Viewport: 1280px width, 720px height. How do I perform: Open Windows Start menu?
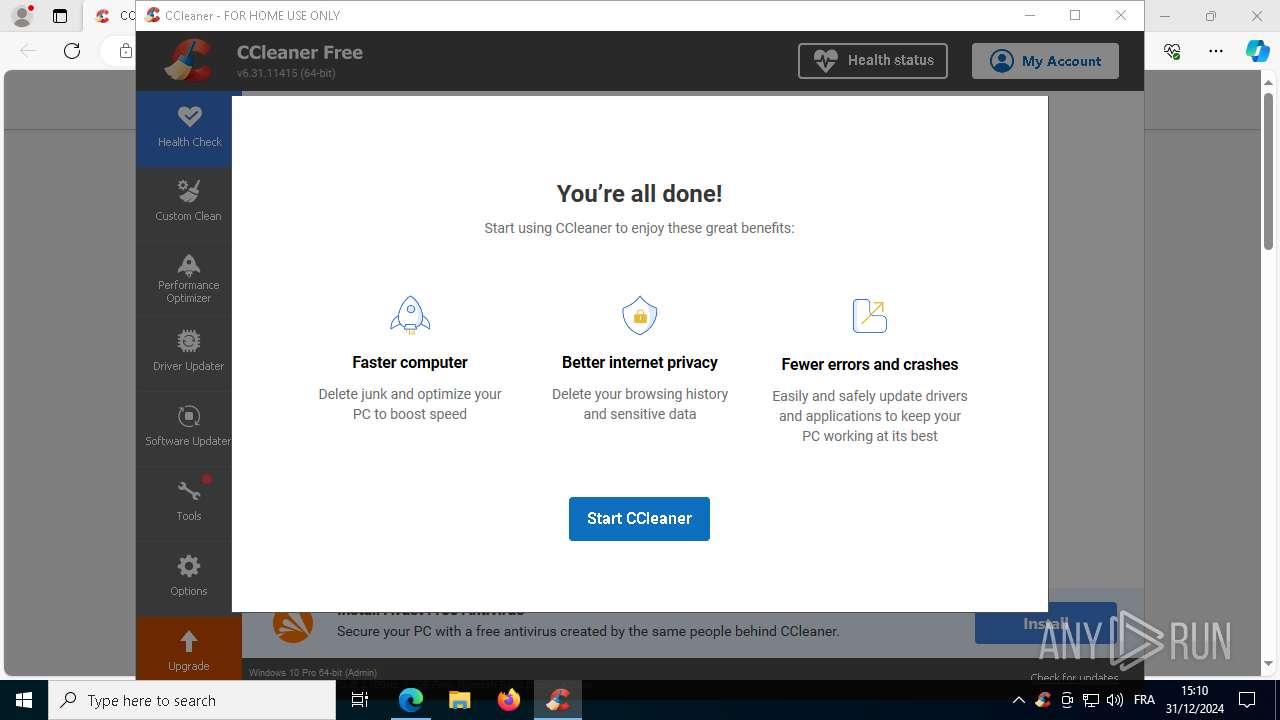coord(24,700)
